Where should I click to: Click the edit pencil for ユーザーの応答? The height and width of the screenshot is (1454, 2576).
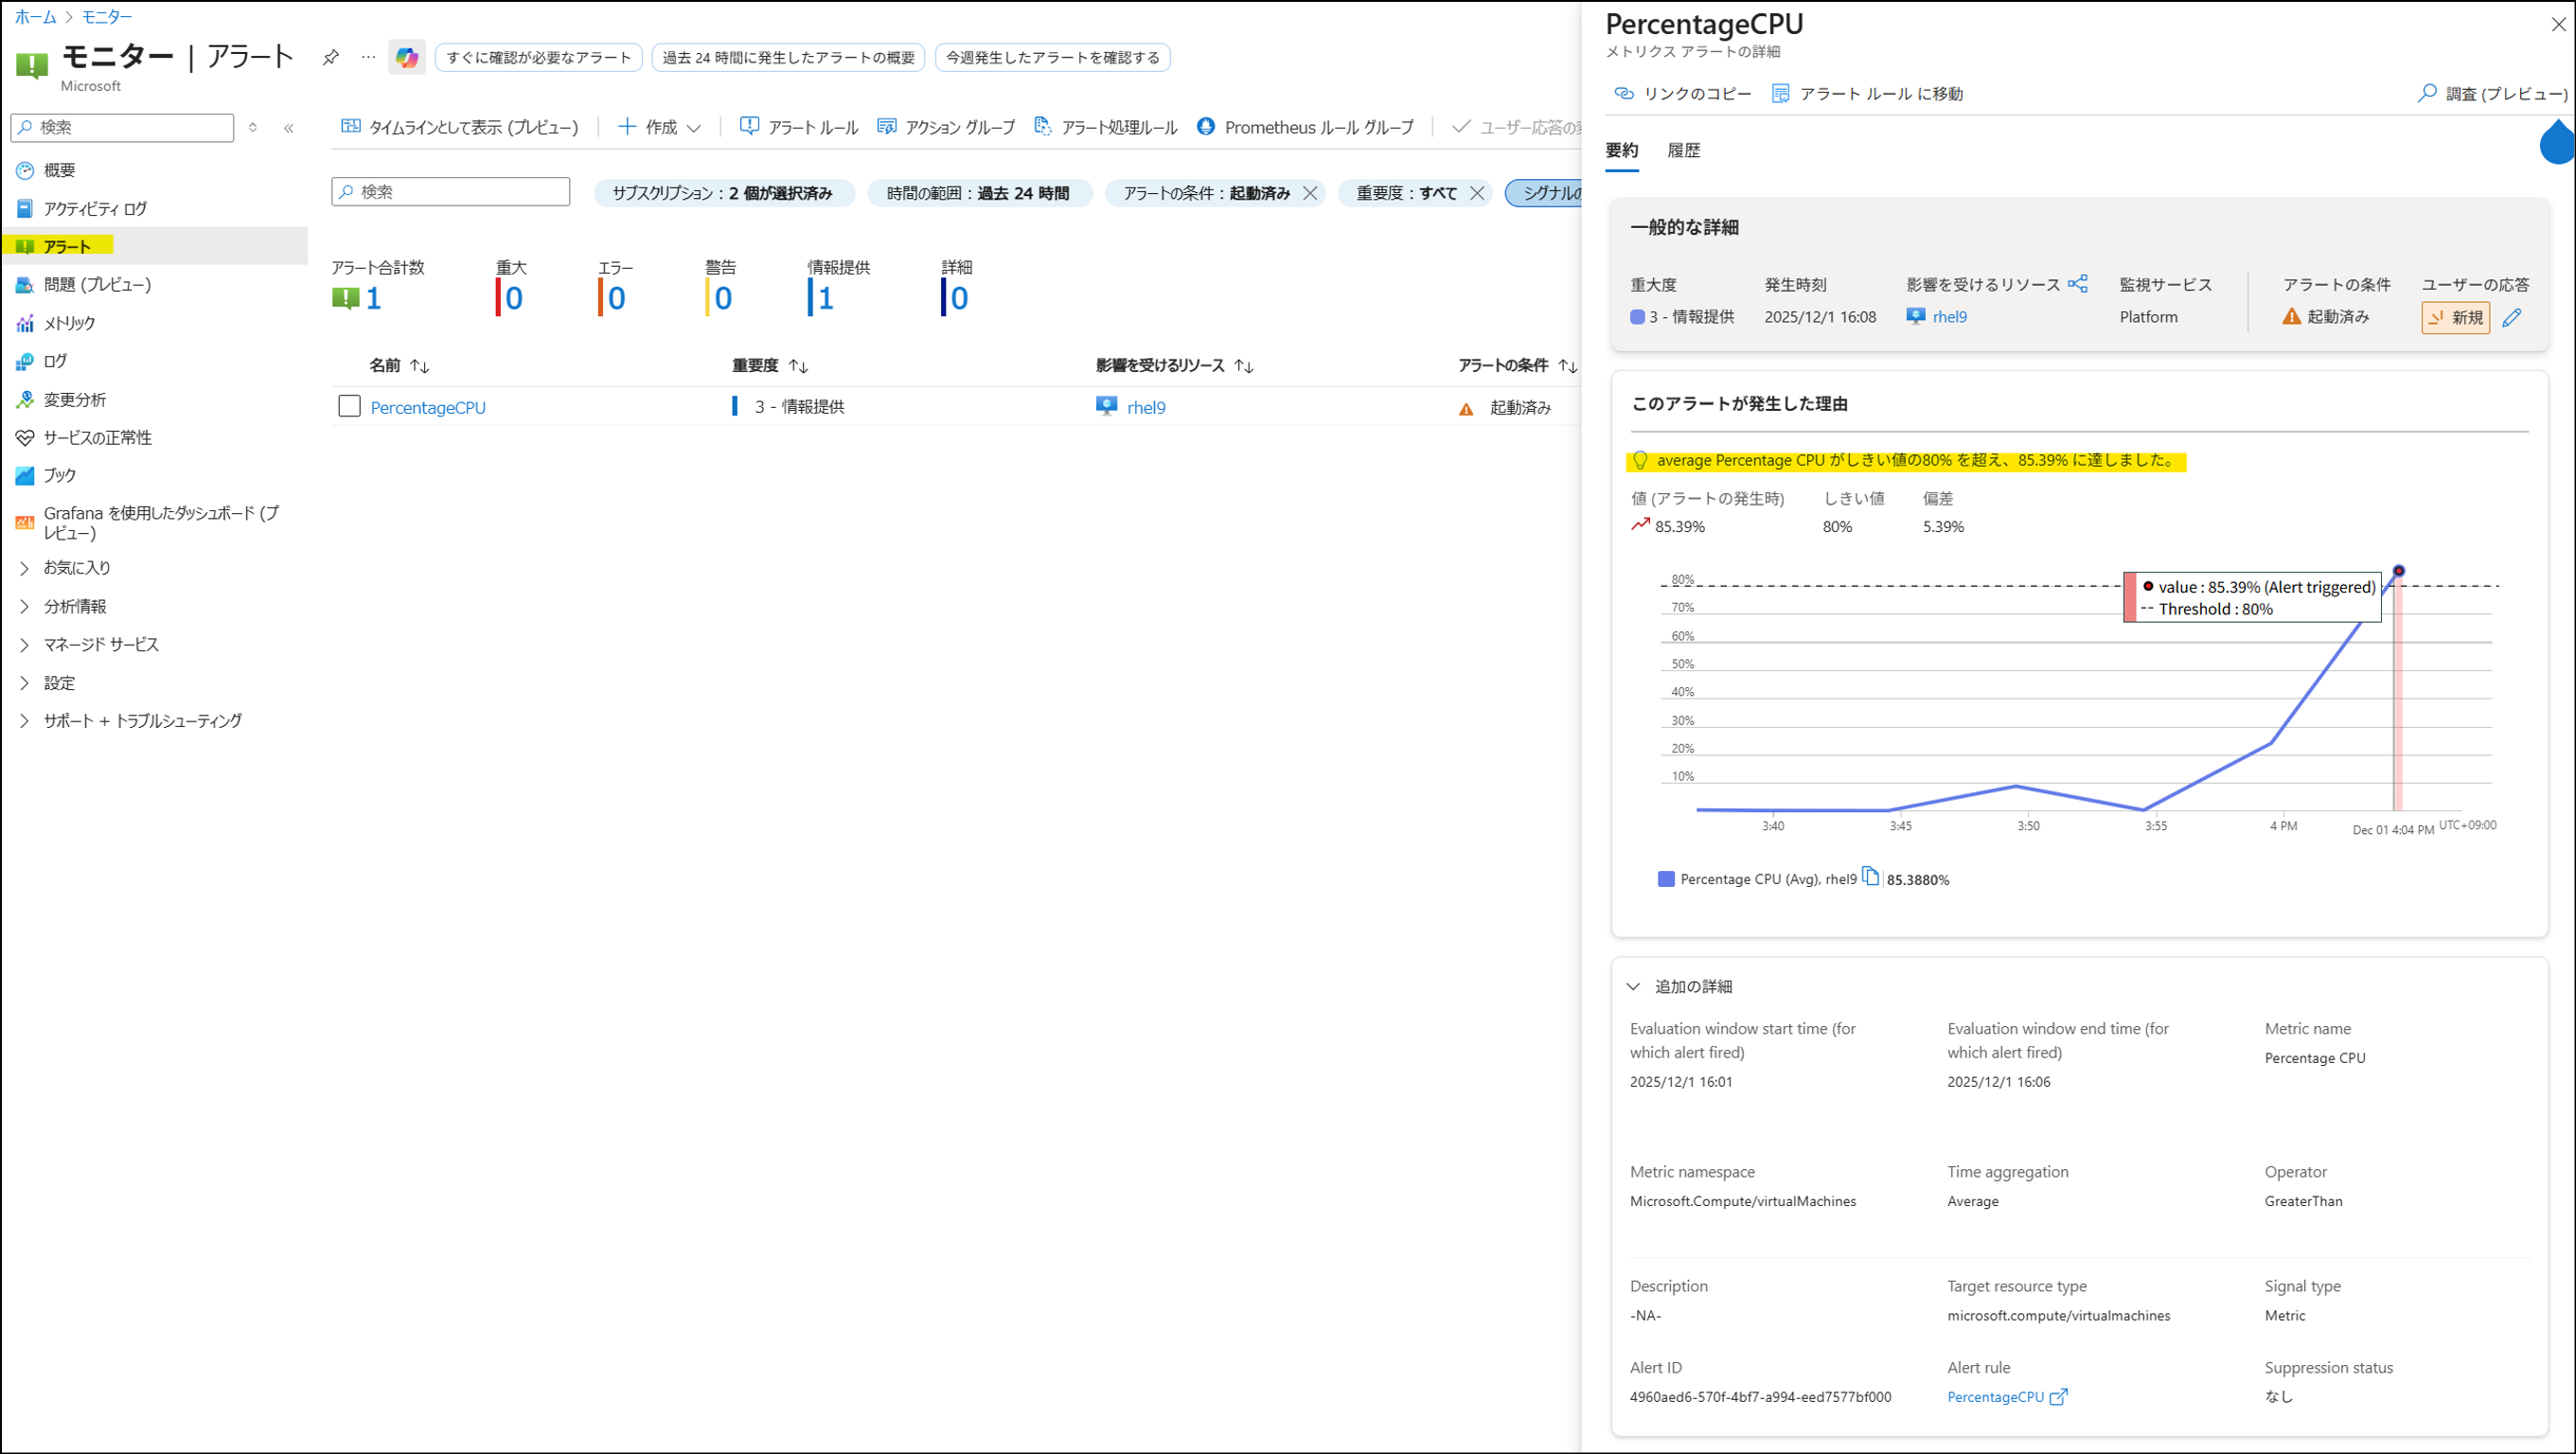pyautogui.click(x=2511, y=318)
